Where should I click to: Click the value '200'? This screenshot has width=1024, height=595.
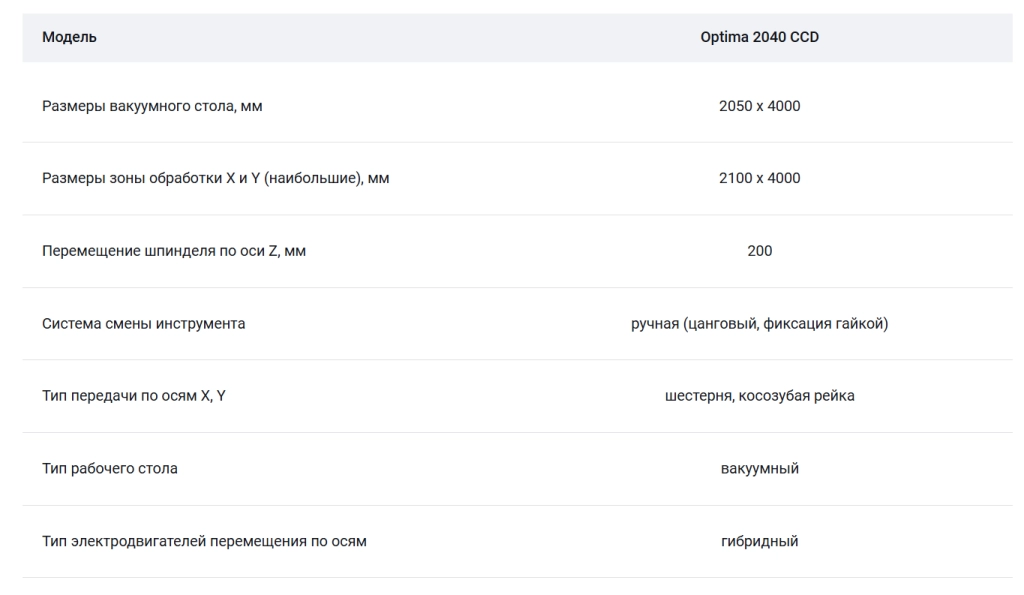click(760, 251)
